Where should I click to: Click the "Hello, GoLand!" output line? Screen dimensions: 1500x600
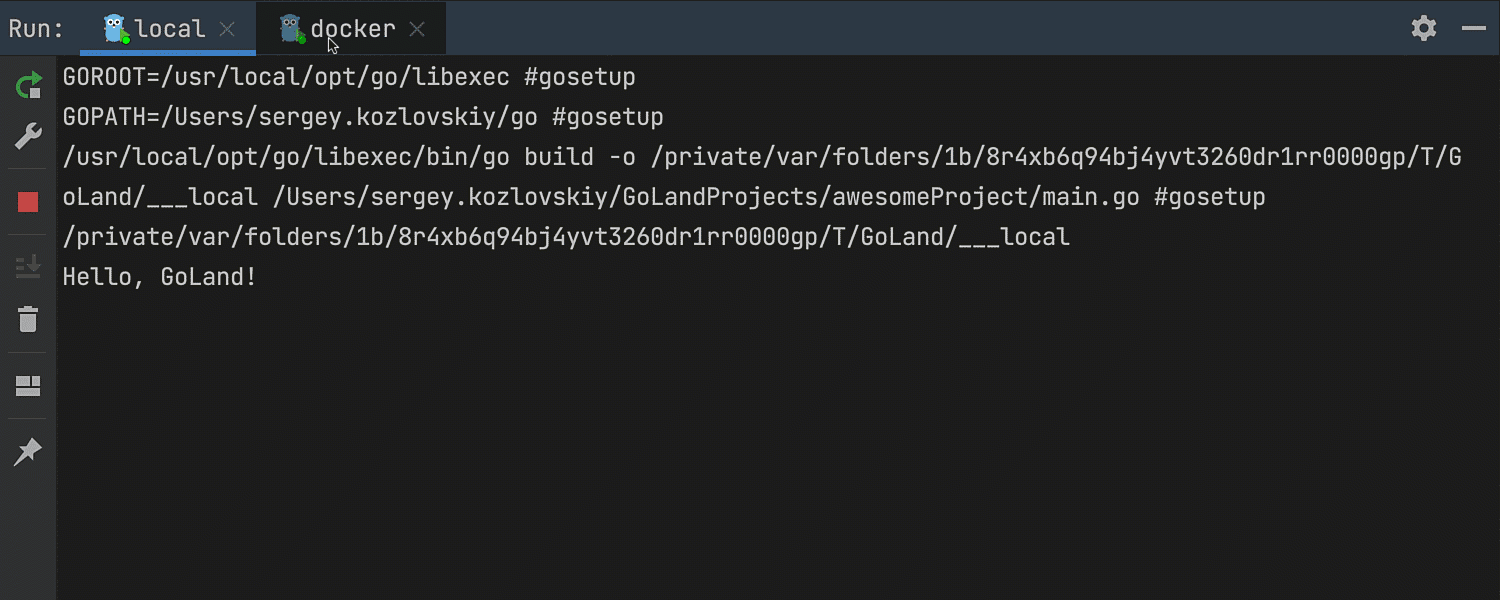point(160,277)
